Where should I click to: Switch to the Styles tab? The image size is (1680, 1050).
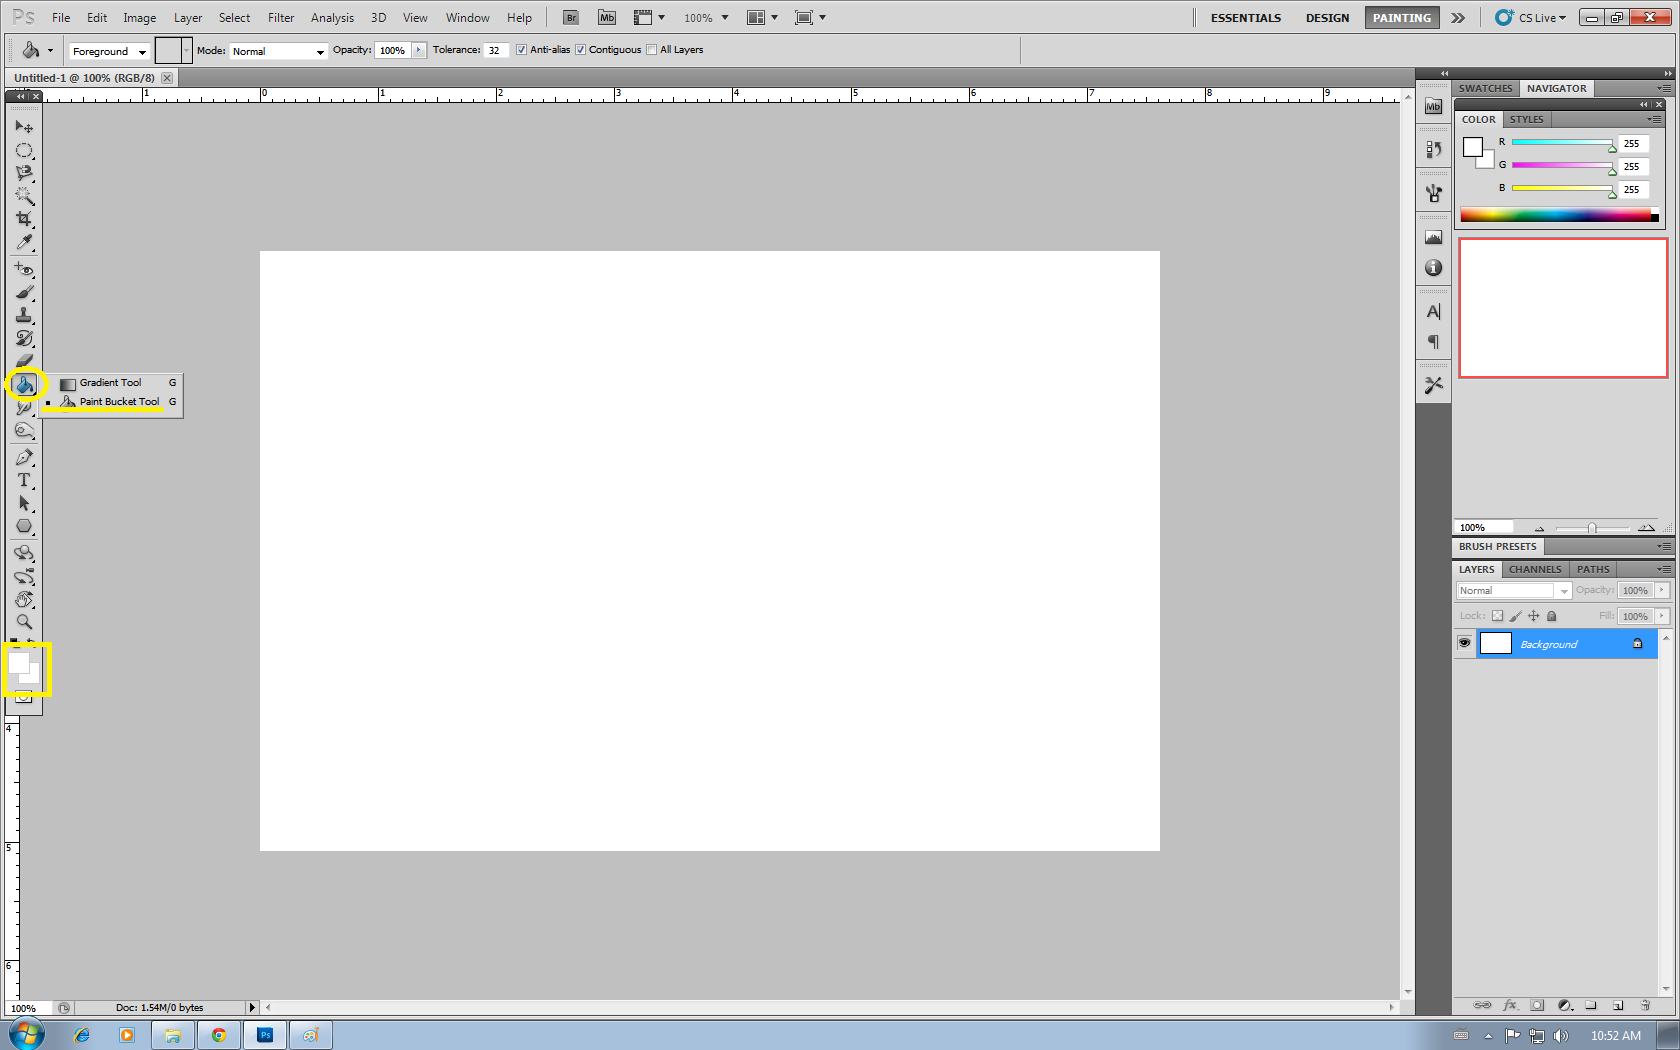tap(1526, 119)
